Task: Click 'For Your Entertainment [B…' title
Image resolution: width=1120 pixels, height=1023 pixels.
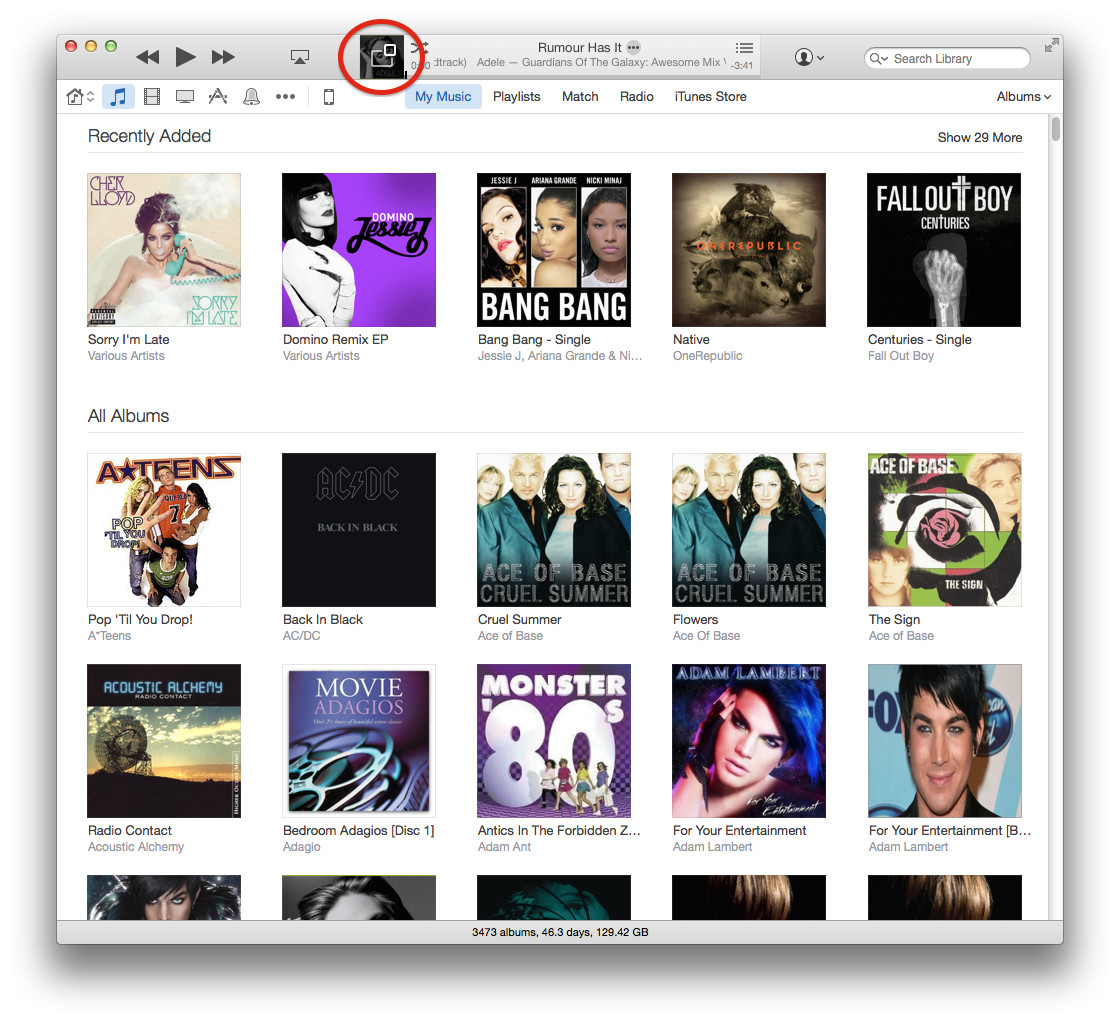Action: click(949, 830)
